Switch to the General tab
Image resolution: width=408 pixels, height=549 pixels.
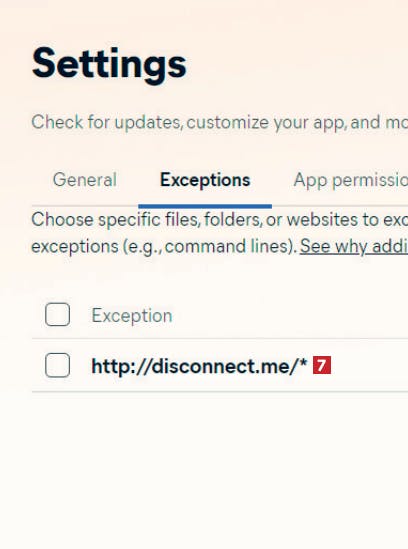pos(85,180)
